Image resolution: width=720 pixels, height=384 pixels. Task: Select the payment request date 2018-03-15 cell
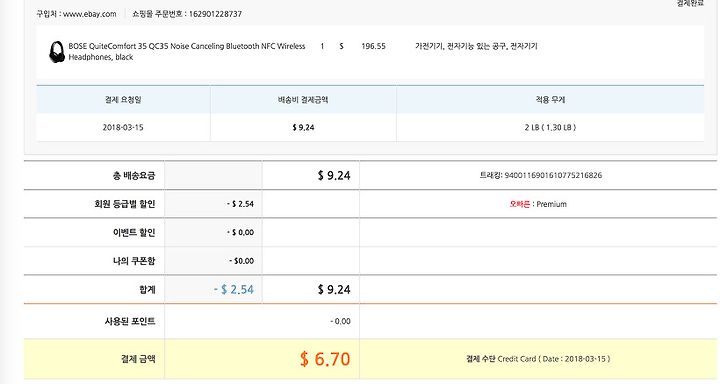(123, 127)
